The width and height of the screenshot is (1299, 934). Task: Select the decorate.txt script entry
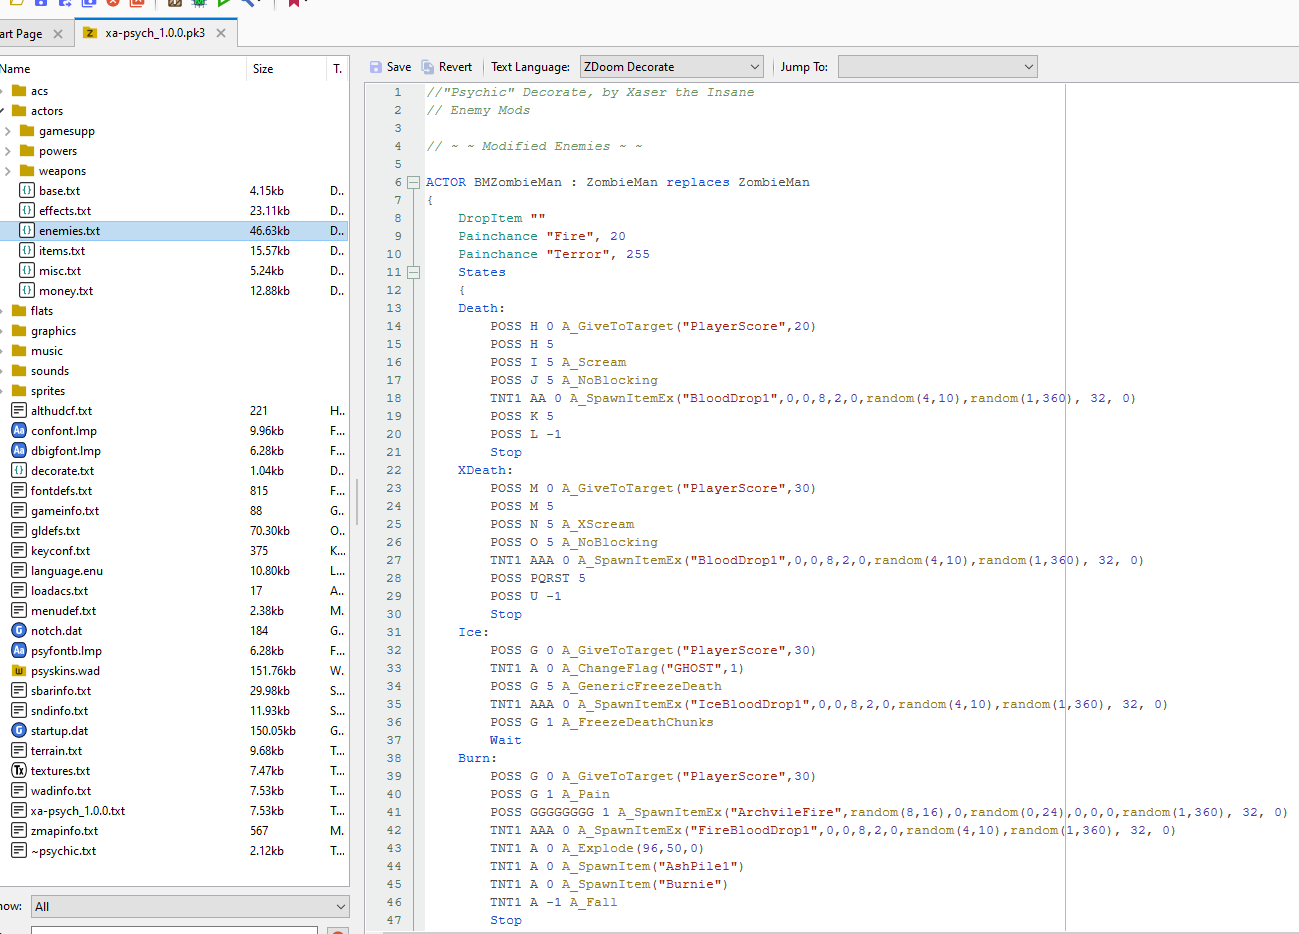pyautogui.click(x=62, y=471)
